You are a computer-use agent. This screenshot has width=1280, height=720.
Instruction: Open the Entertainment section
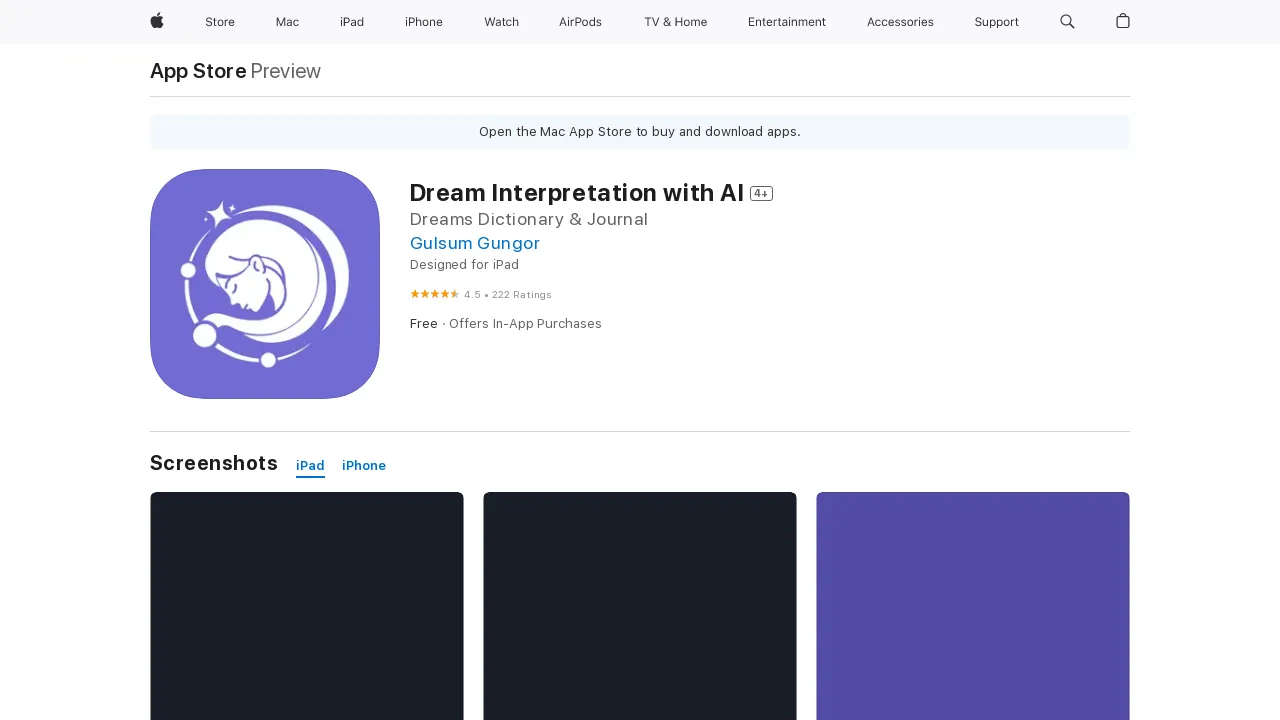pyautogui.click(x=786, y=22)
